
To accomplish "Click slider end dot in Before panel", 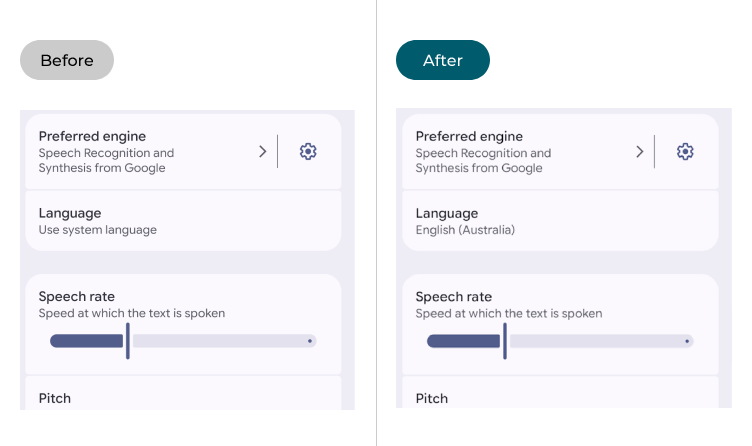I will coord(310,341).
